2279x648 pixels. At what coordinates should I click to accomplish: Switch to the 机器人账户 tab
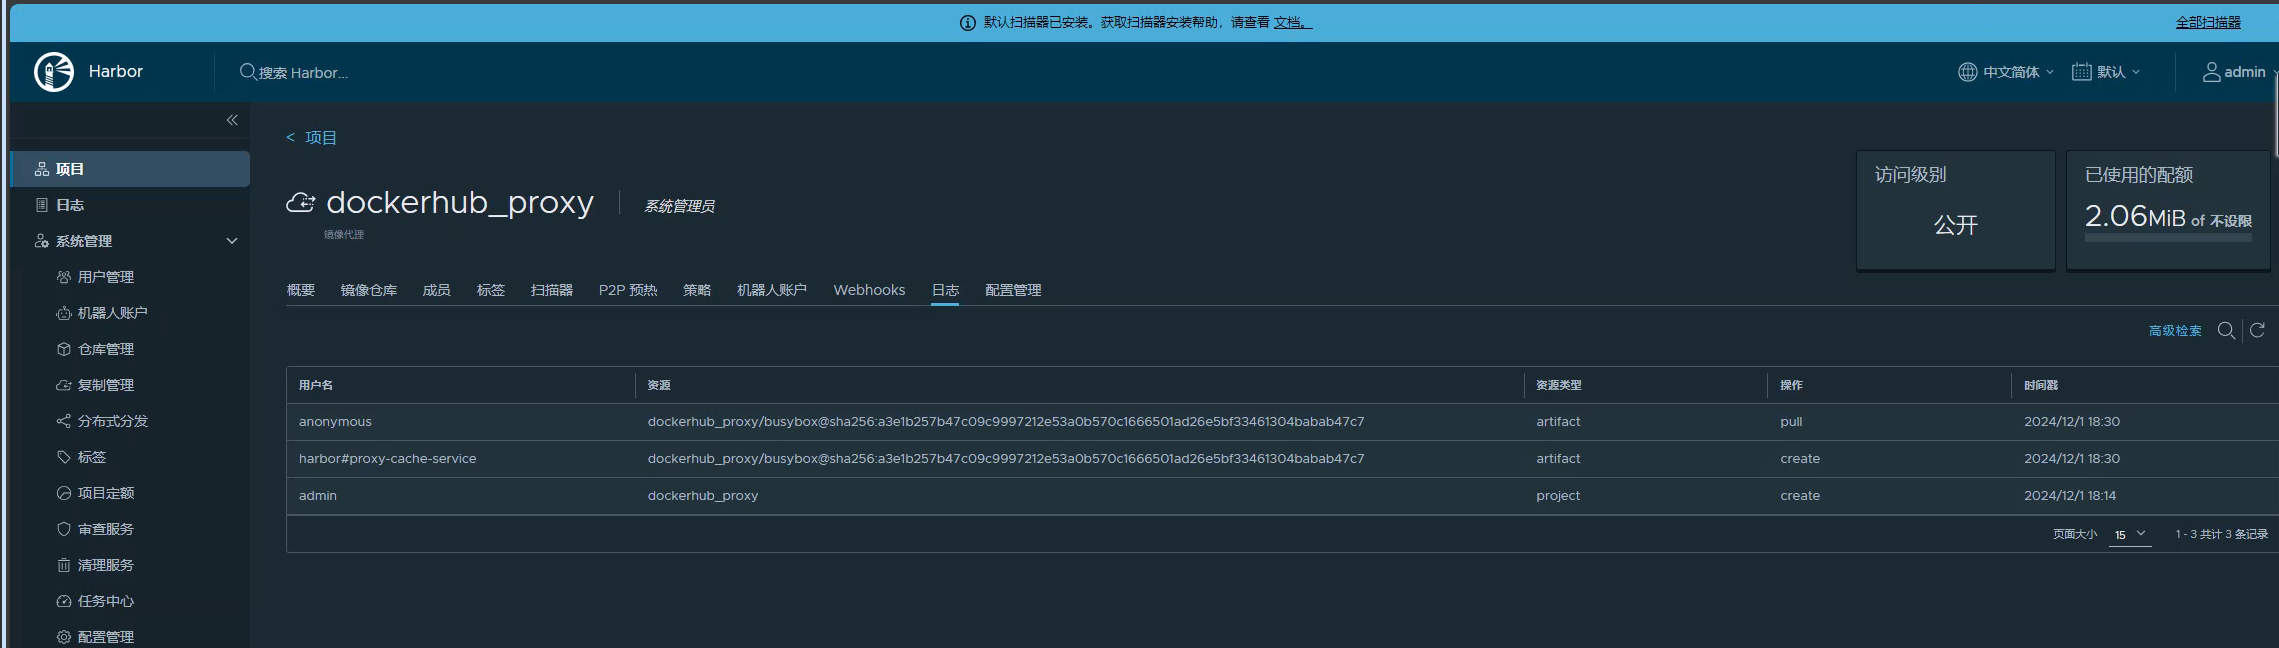tap(772, 290)
